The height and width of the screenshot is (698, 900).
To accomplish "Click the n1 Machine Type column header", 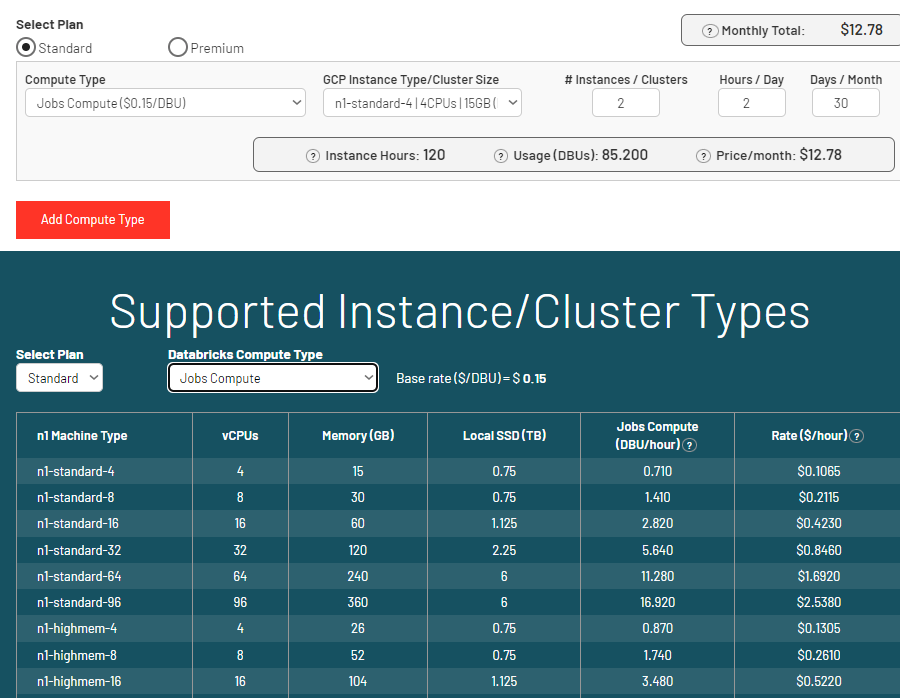I will point(82,436).
